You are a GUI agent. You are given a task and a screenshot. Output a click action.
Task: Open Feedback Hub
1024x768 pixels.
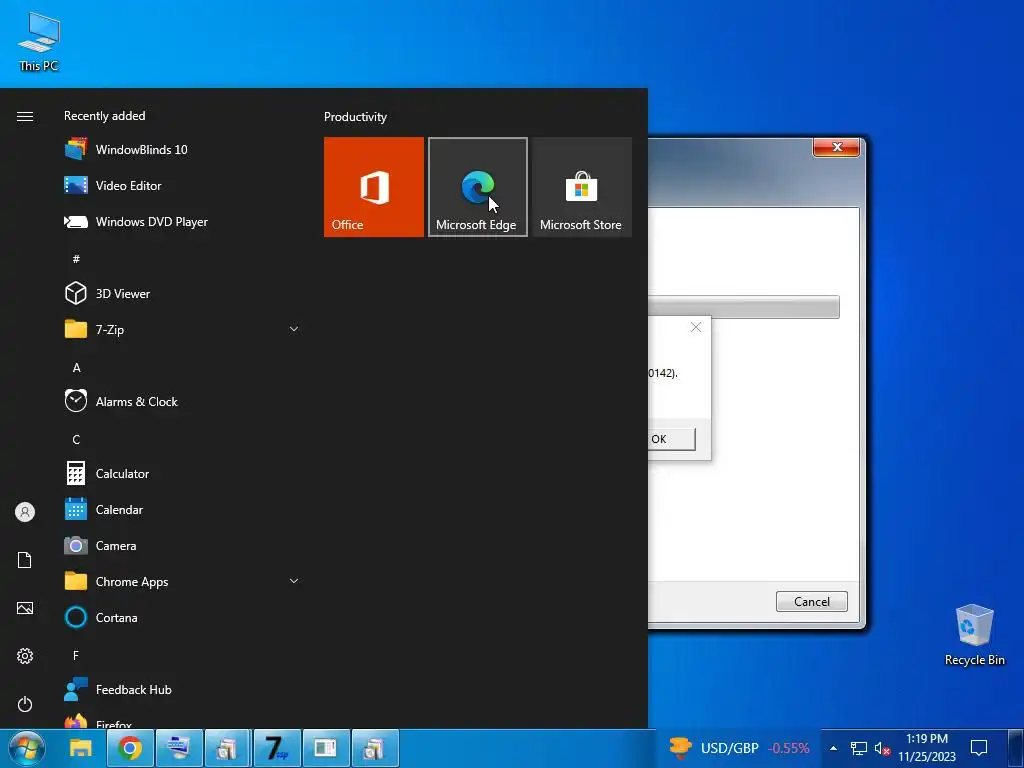182,689
